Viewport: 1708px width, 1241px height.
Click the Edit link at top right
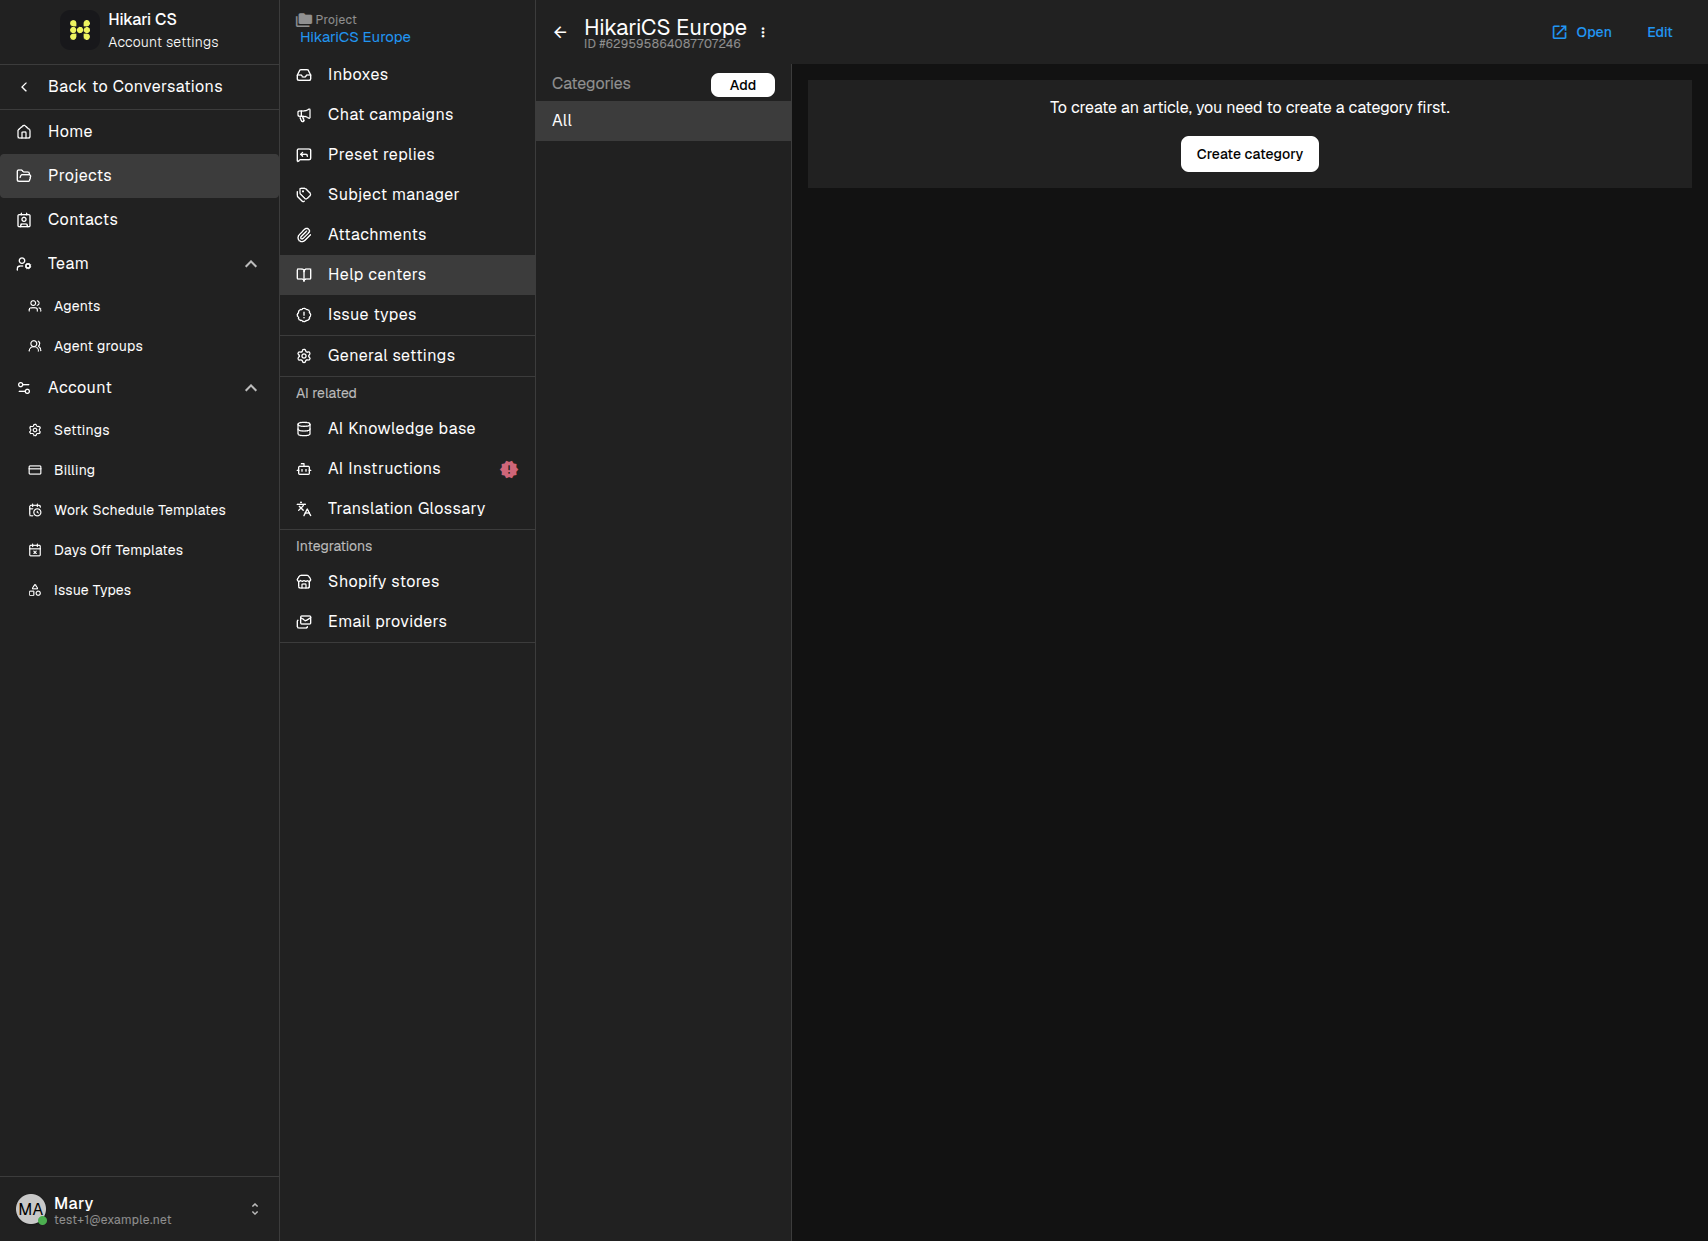(1659, 32)
